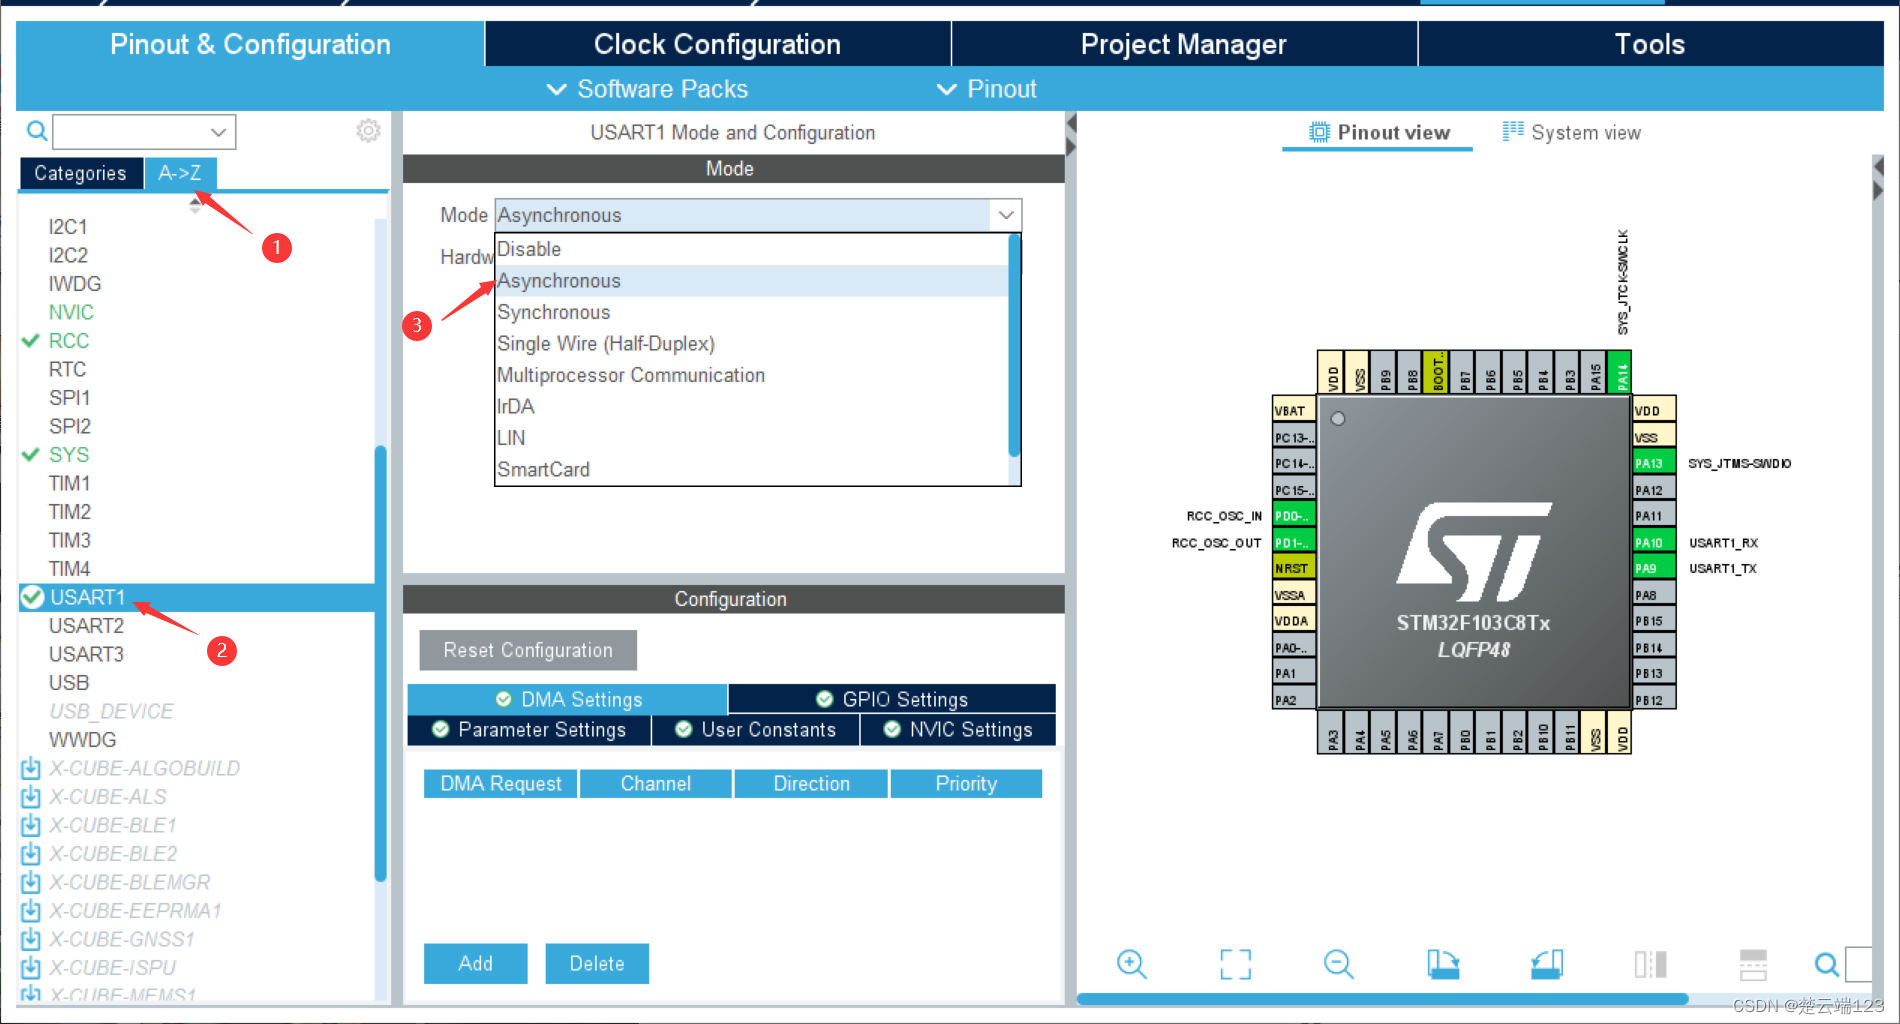Click the NRST pin on the chip
The image size is (1900, 1024).
1294,568
